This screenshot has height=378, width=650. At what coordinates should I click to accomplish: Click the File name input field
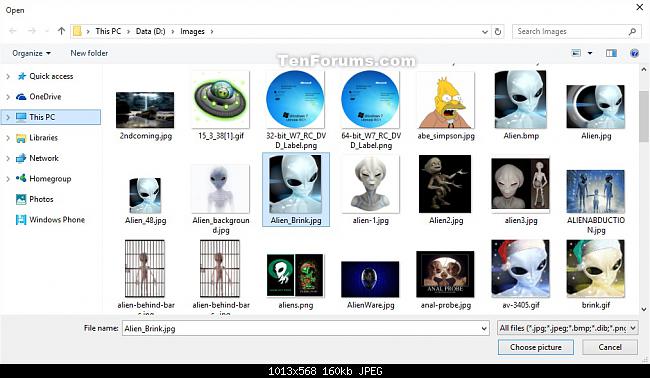[301, 328]
